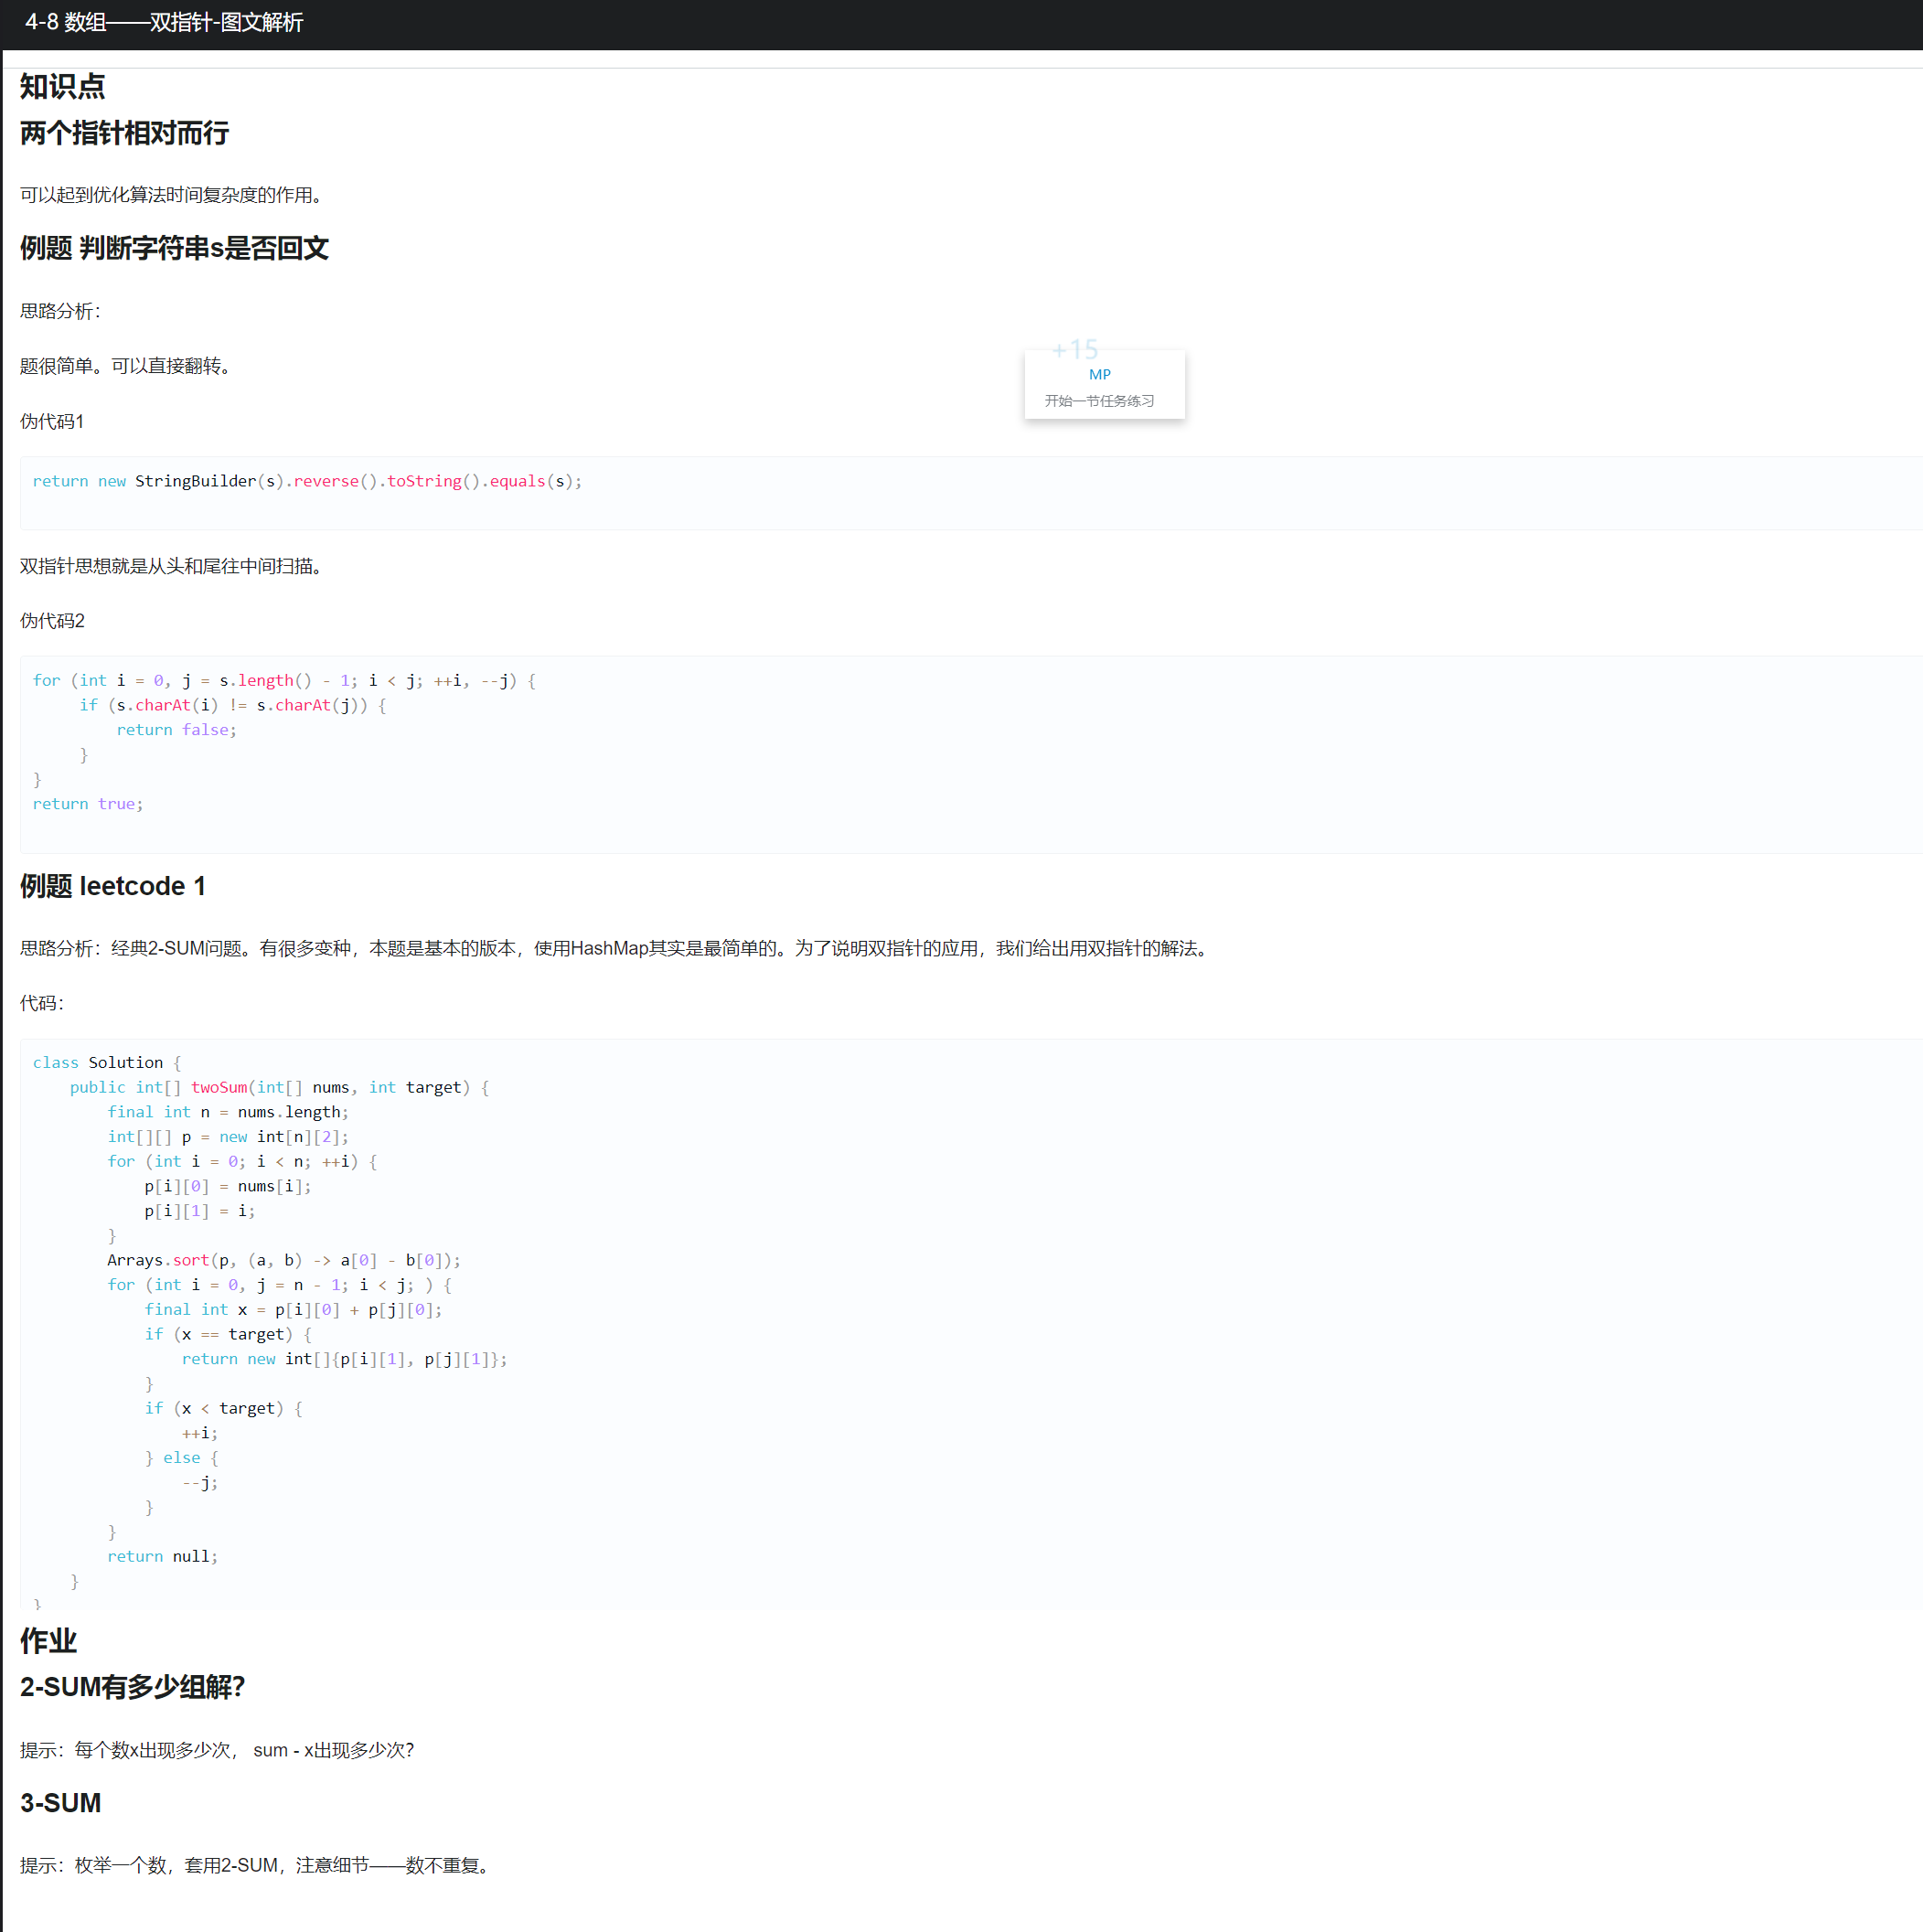
Task: Click the 例题 leetcode 1 heading
Action: (x=113, y=886)
